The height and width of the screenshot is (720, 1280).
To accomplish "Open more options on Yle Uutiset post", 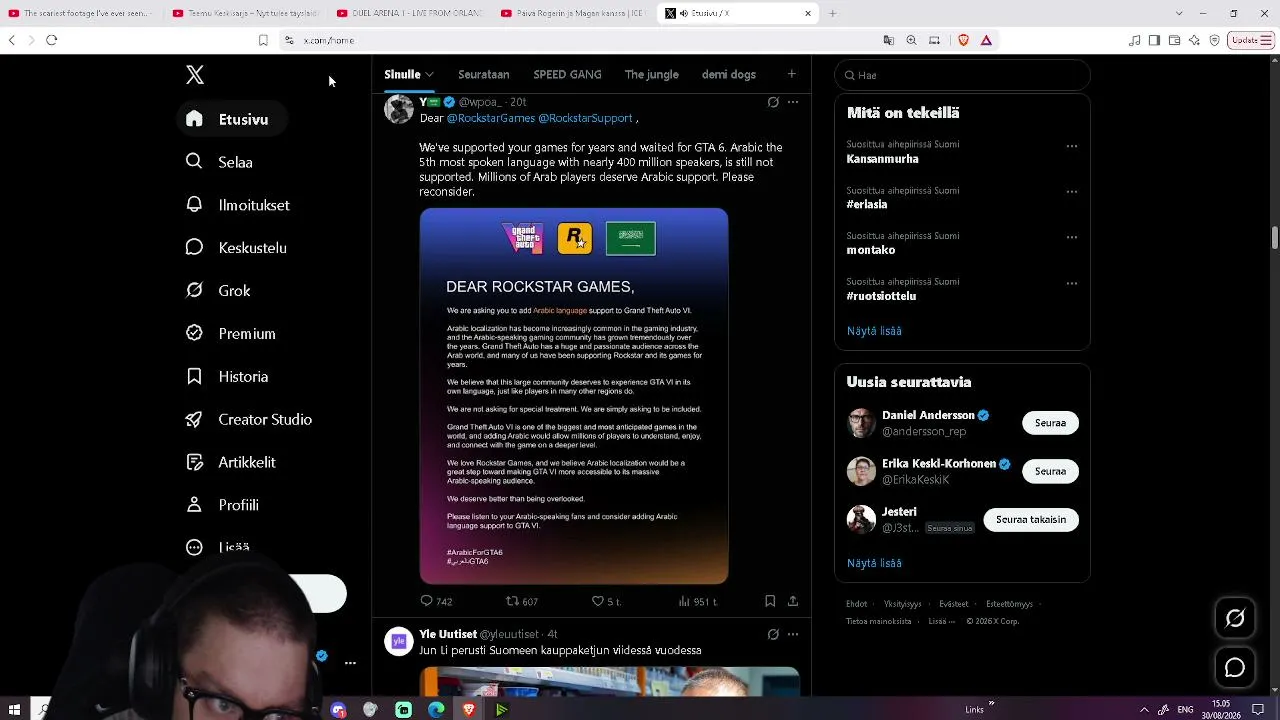I will pos(793,634).
